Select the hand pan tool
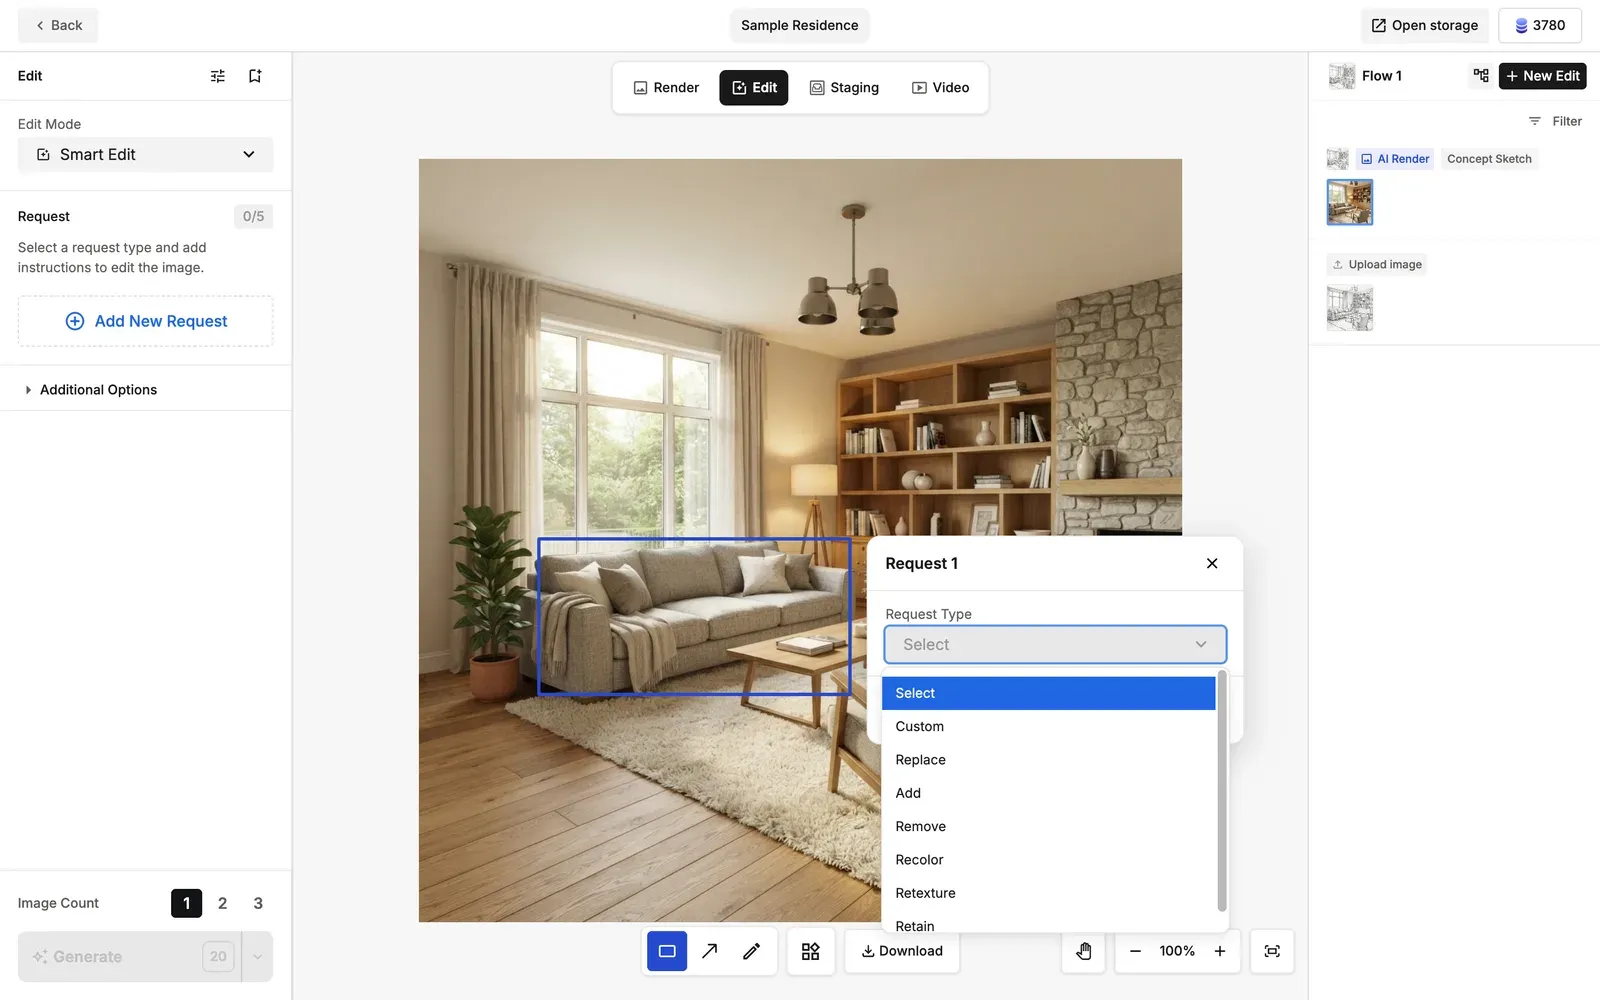Viewport: 1600px width, 1000px height. (x=1084, y=951)
